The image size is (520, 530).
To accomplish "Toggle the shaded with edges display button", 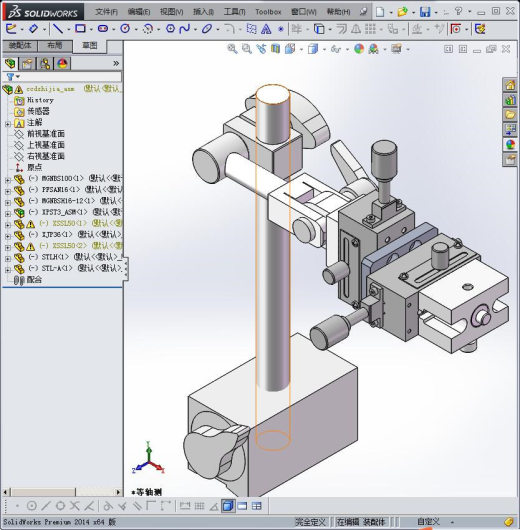I will pyautogui.click(x=228, y=506).
